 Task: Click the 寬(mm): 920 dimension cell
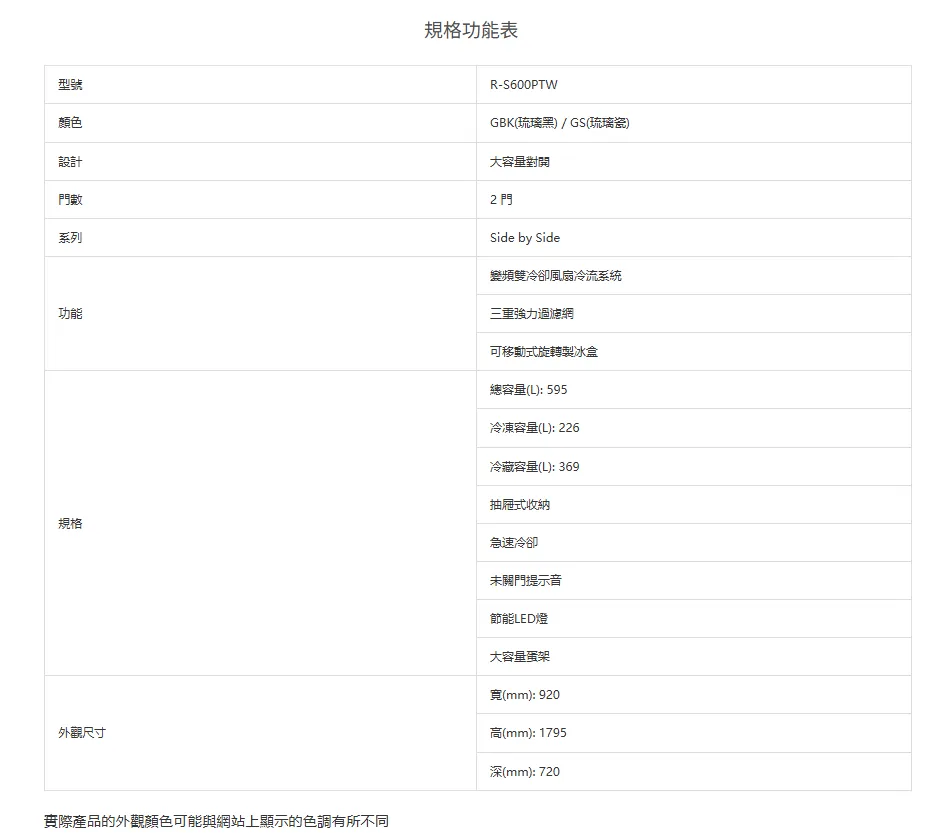(x=524, y=694)
